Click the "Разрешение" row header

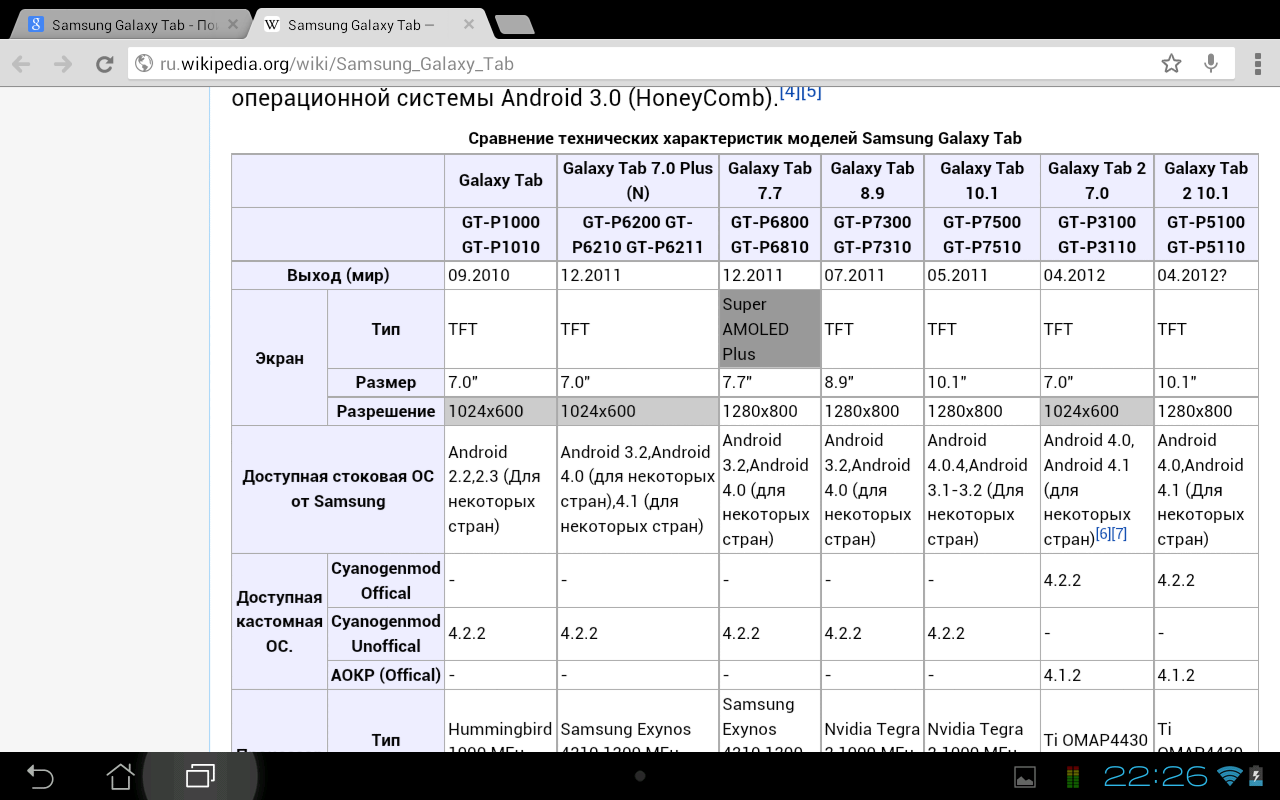pyautogui.click(x=386, y=411)
